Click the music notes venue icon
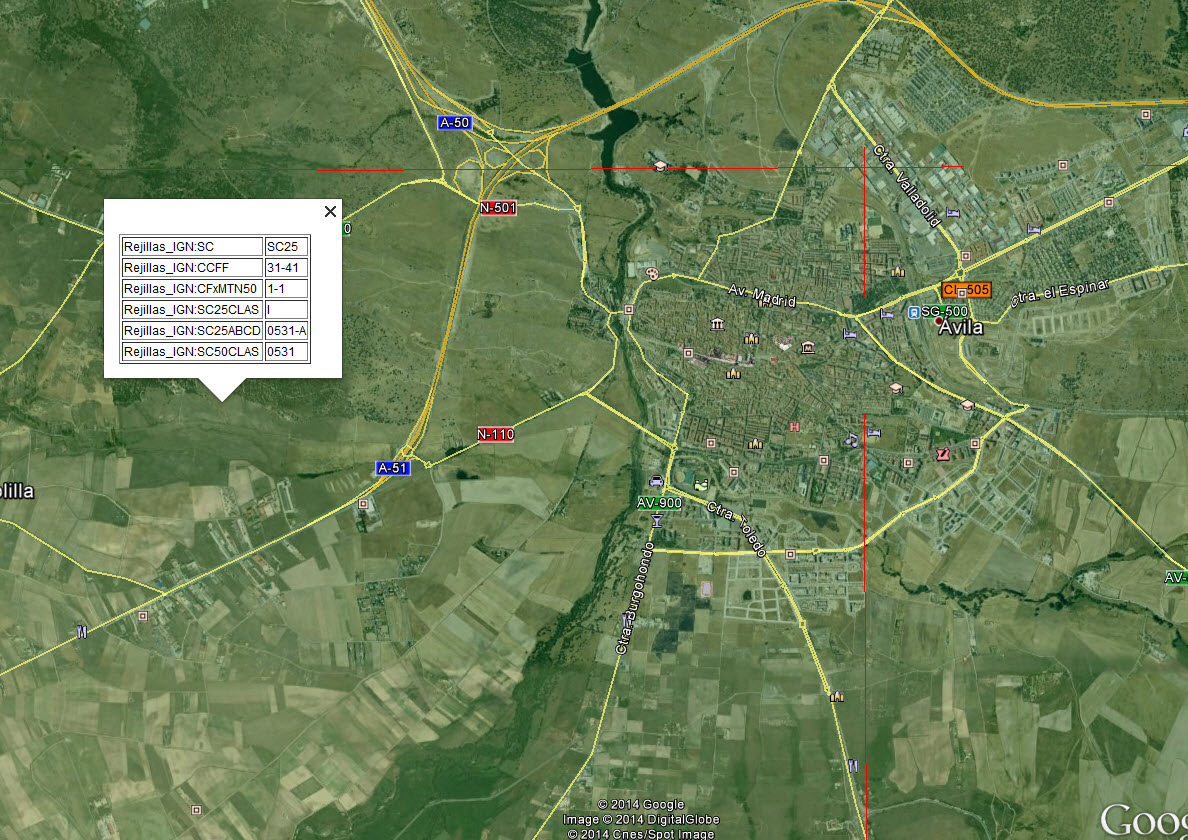 850,438
